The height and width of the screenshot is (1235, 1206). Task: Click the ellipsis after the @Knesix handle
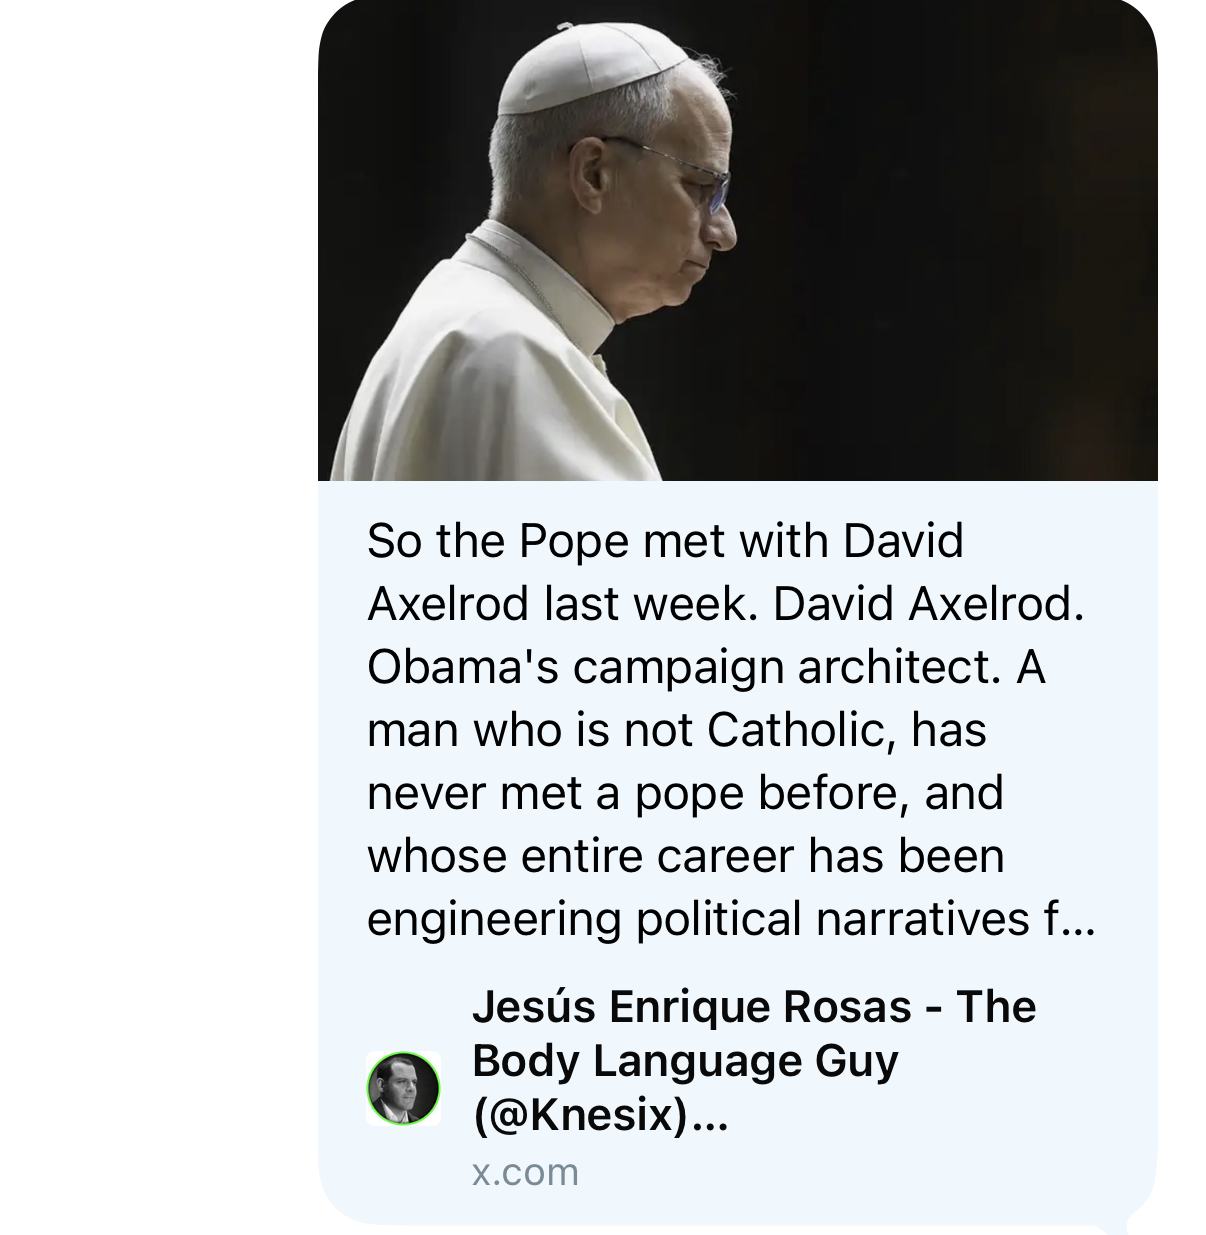tap(710, 1117)
